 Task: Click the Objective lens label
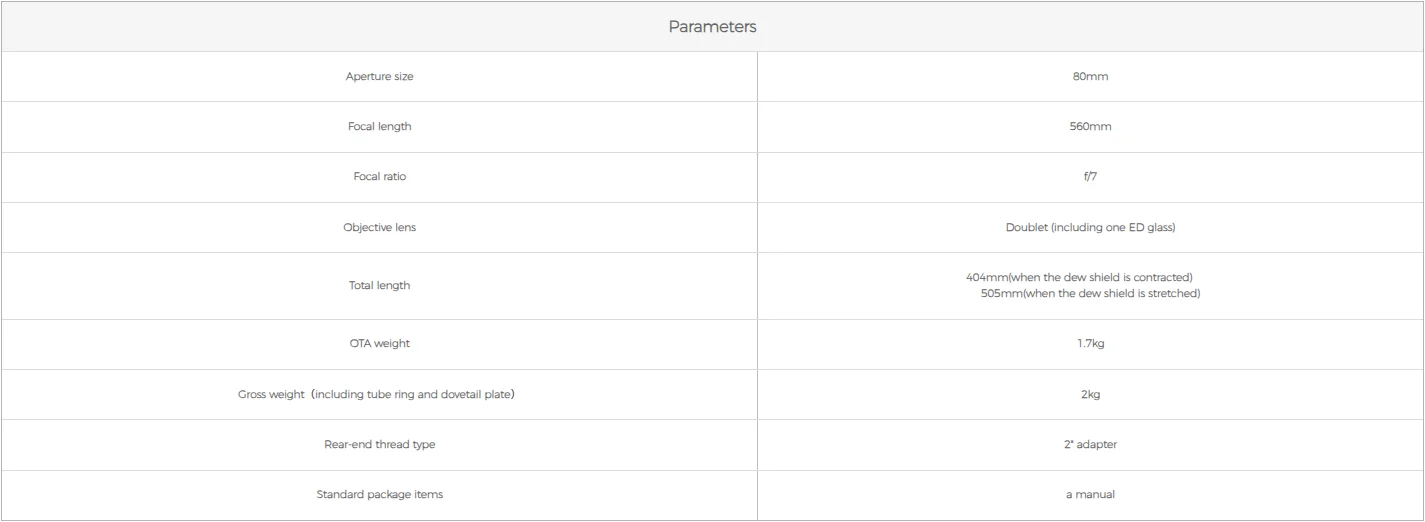379,227
